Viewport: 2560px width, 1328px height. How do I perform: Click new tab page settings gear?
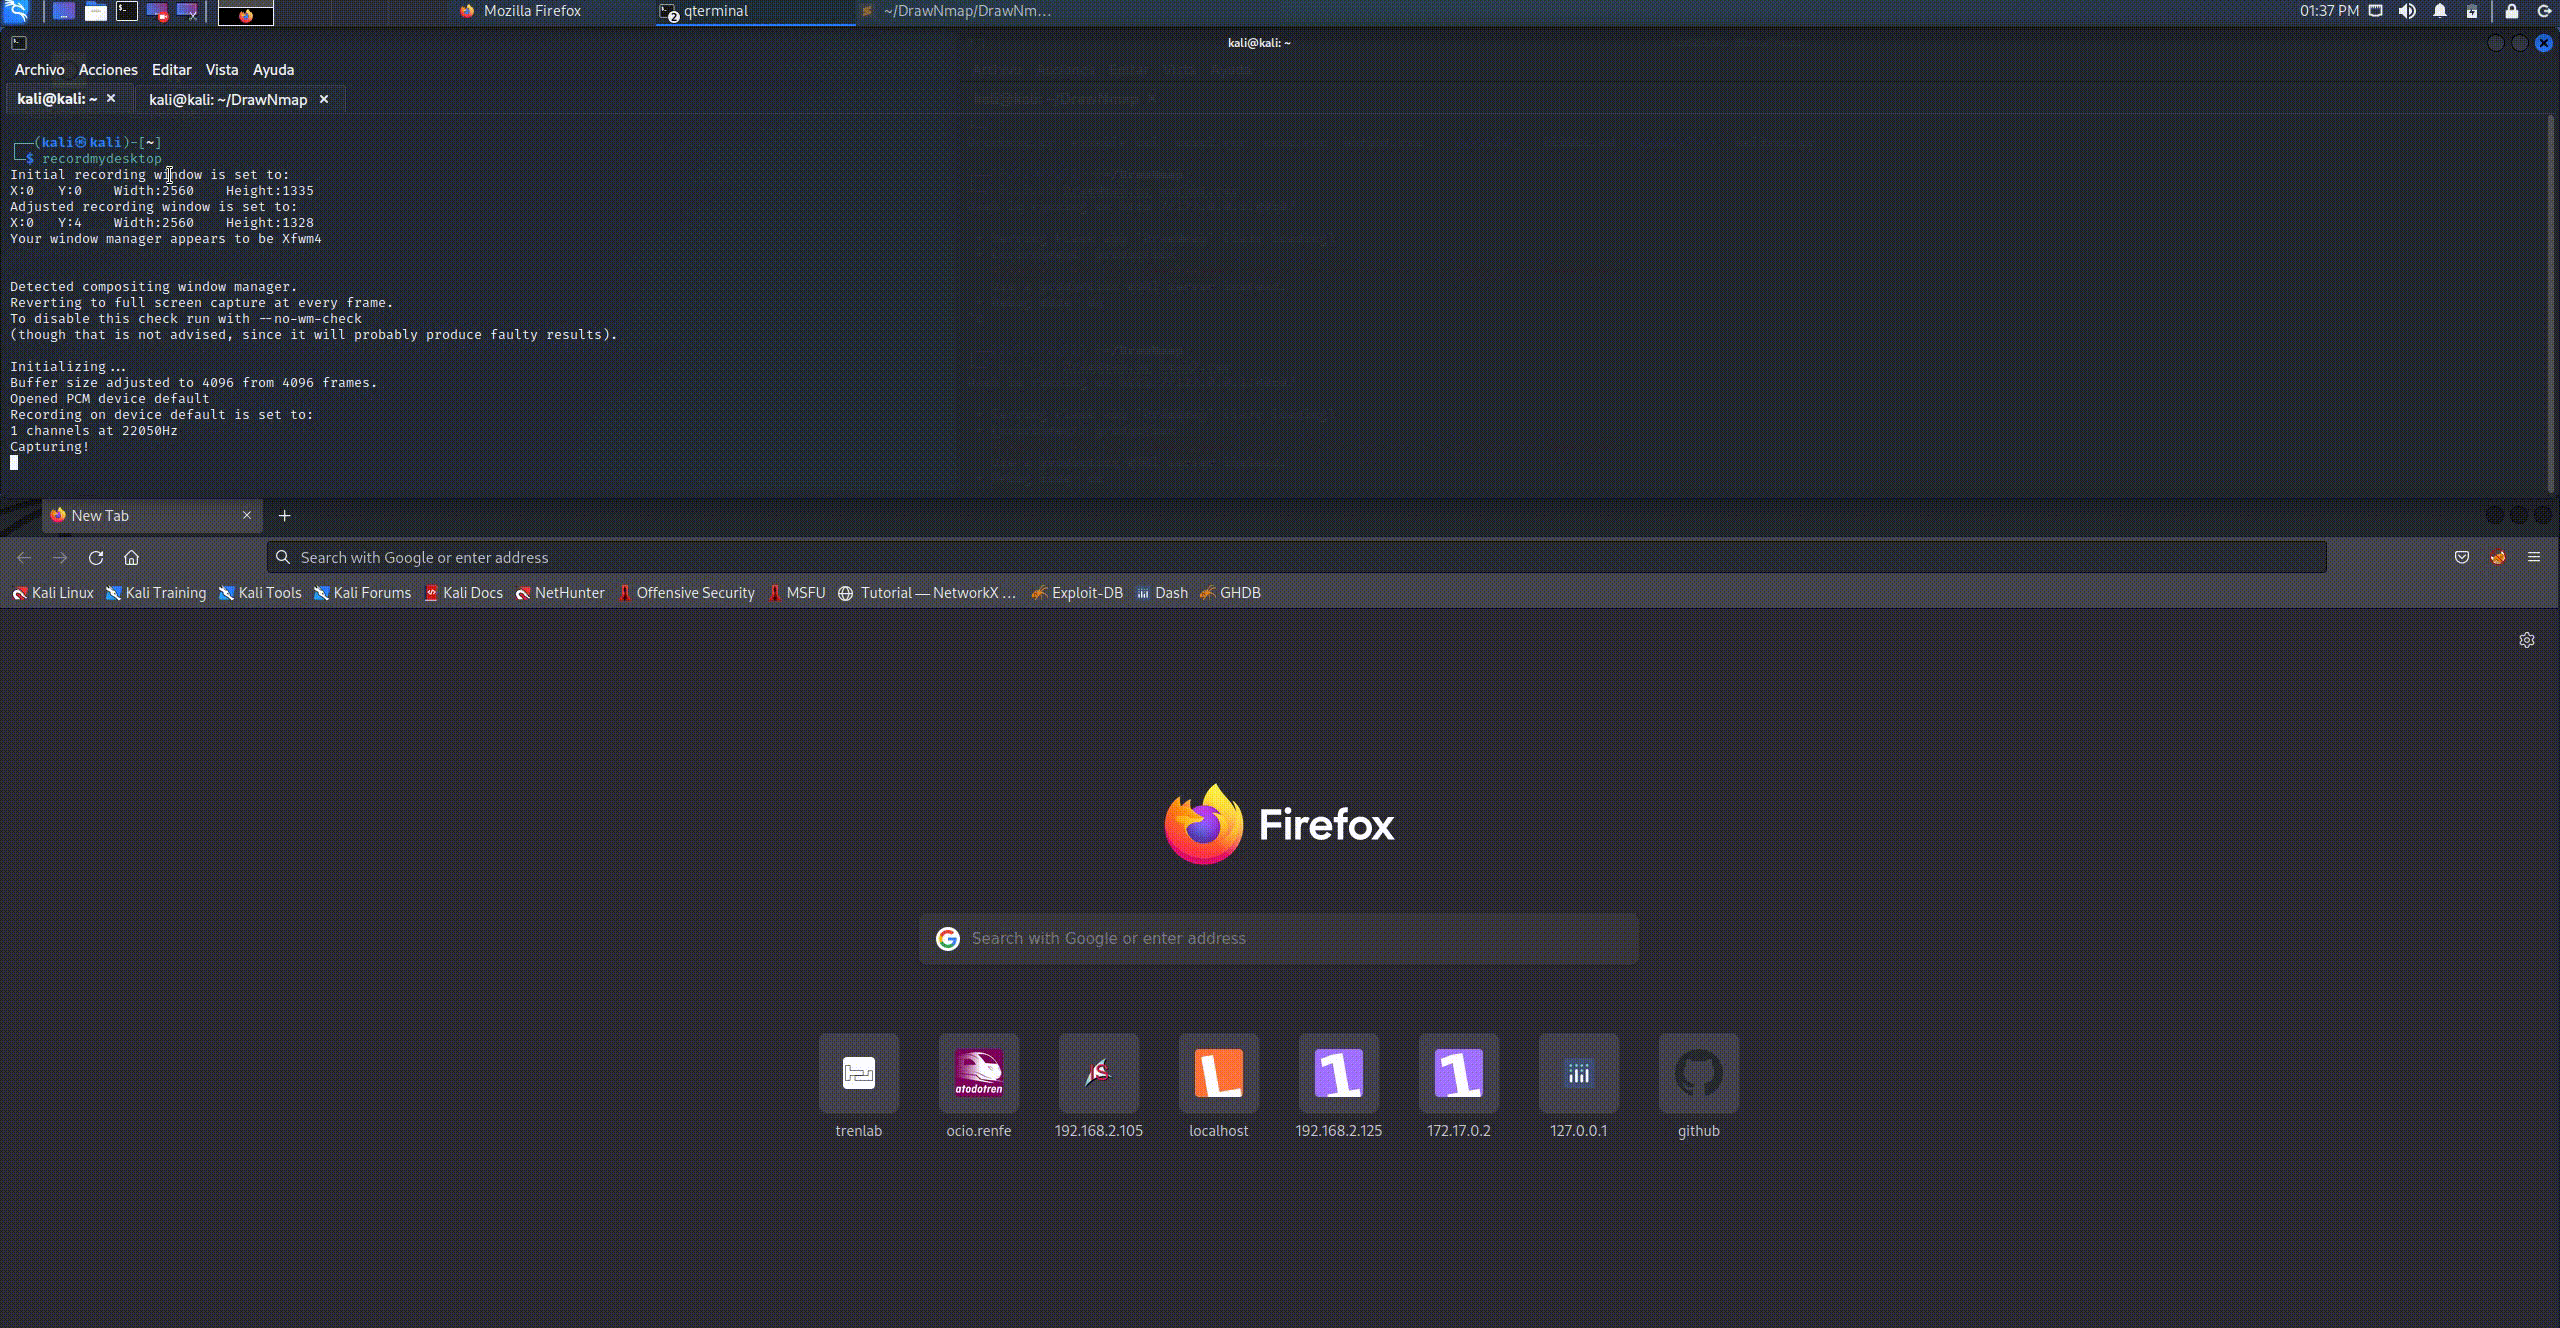click(2527, 640)
